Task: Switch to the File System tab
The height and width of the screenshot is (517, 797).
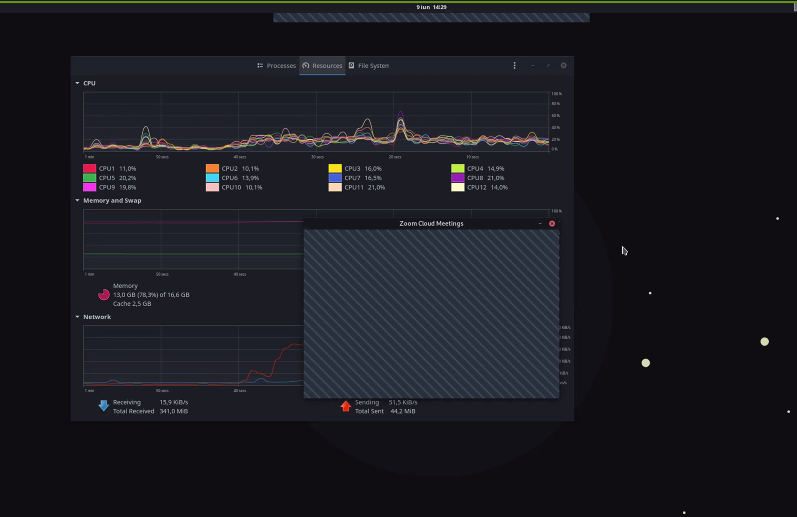Action: [369, 66]
